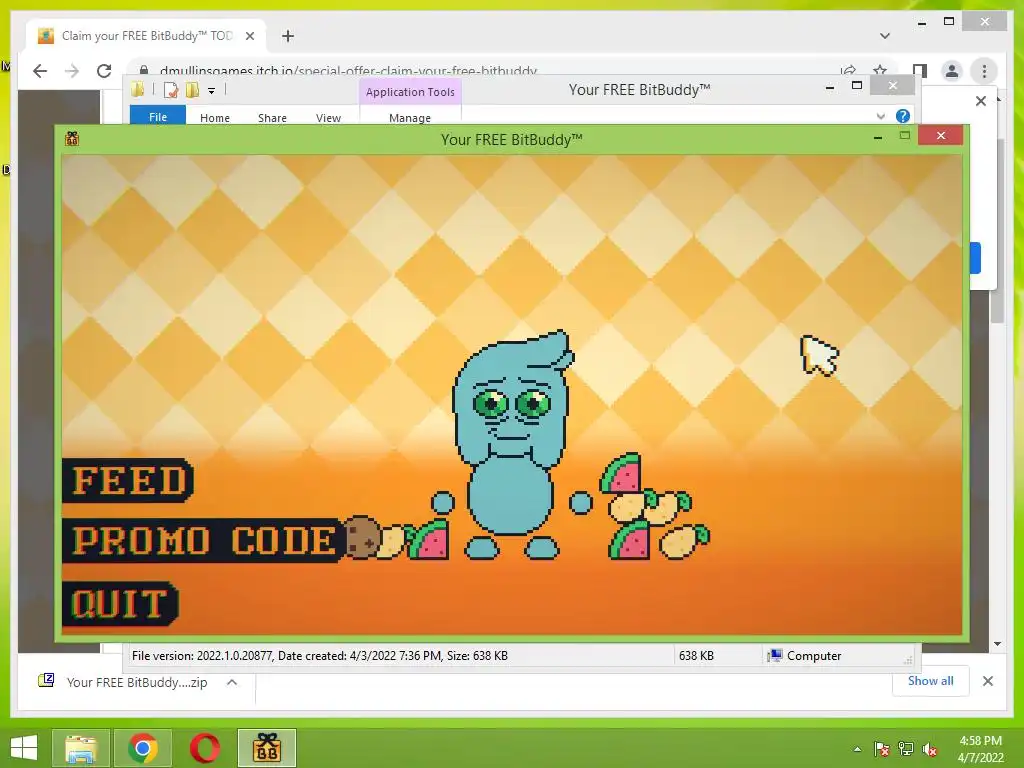
Task: Click the Chrome address bar URL
Action: point(348,71)
